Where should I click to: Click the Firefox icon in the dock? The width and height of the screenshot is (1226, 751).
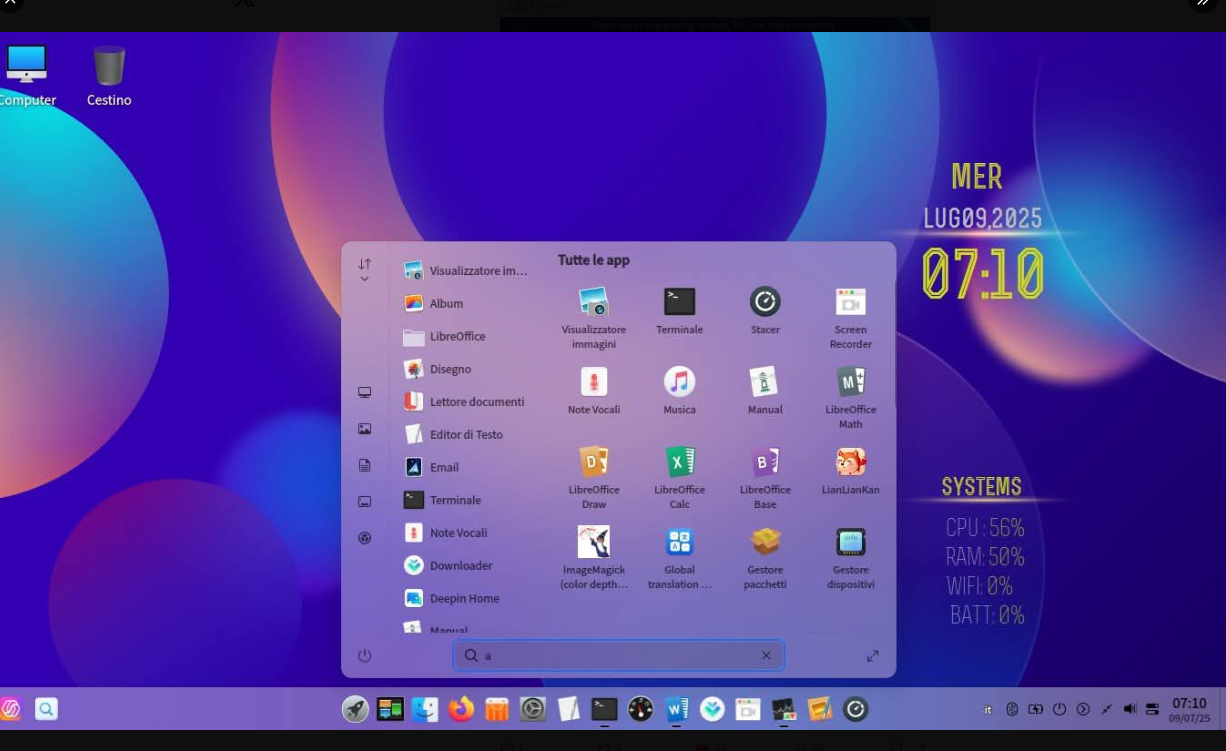pos(461,710)
